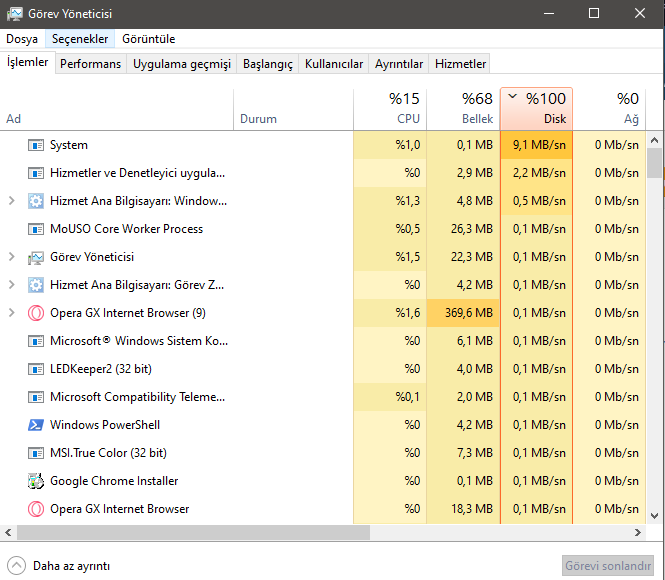The height and width of the screenshot is (580, 665).
Task: Click the Hizmetler ve Denetleyici uygulaması icon
Action: pos(36,173)
